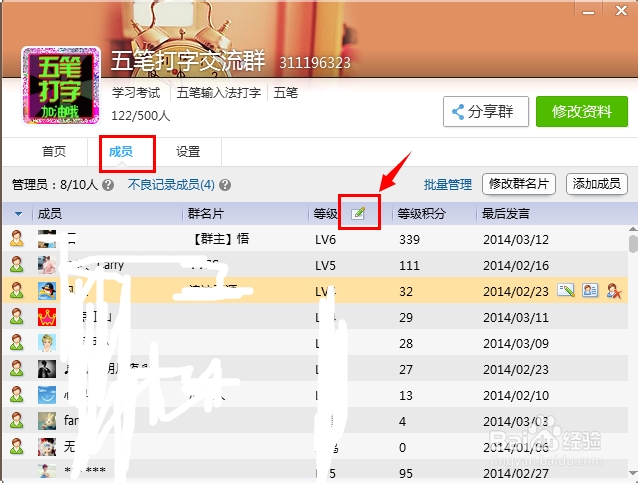638x483 pixels.
Task: Switch to the 成员 tab
Action: click(x=121, y=151)
